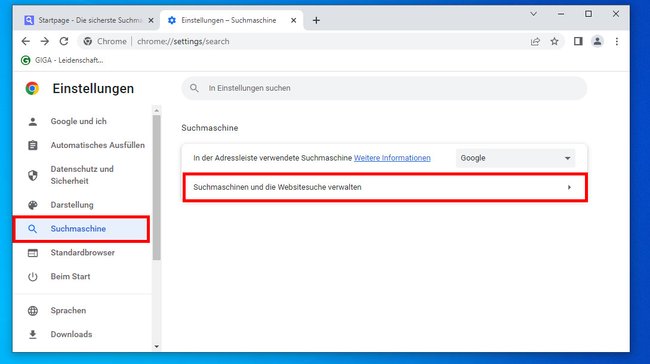Click the magnifier icon for Suchmaschine
The image size is (650, 364).
pos(32,229)
